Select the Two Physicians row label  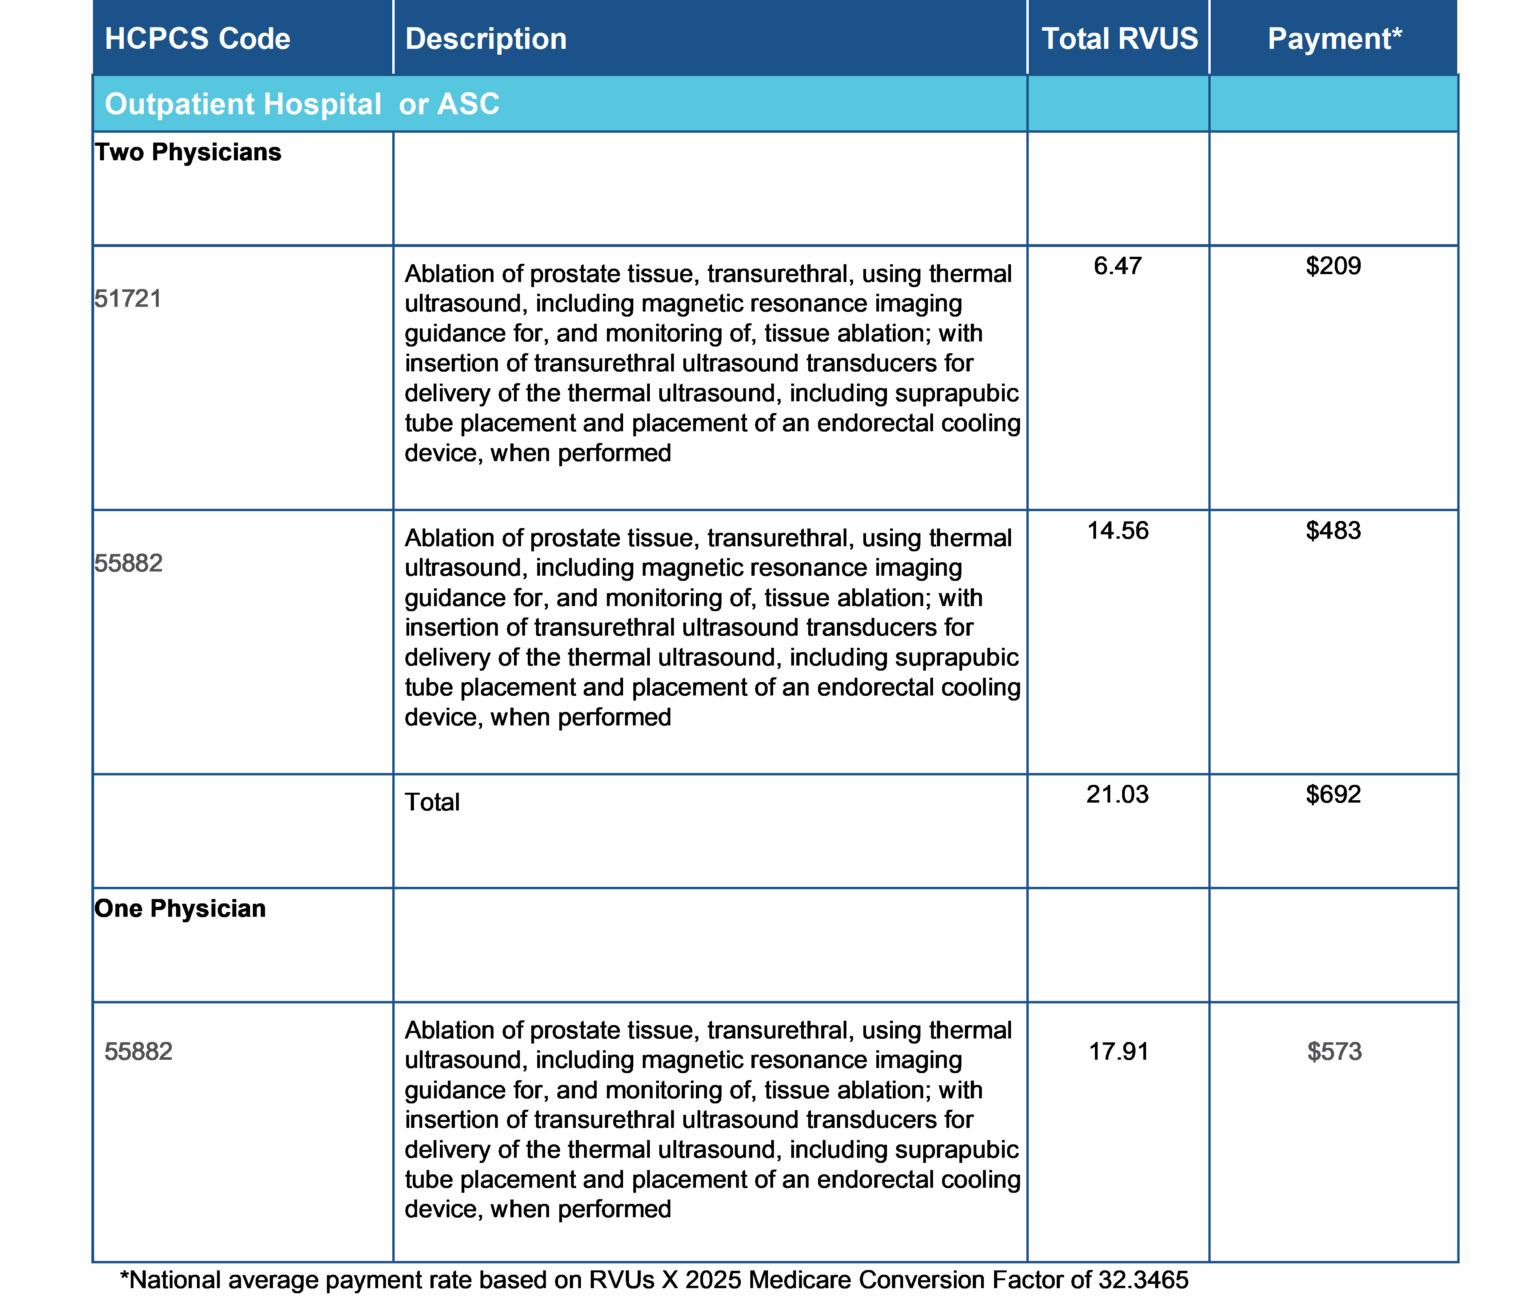click(188, 153)
